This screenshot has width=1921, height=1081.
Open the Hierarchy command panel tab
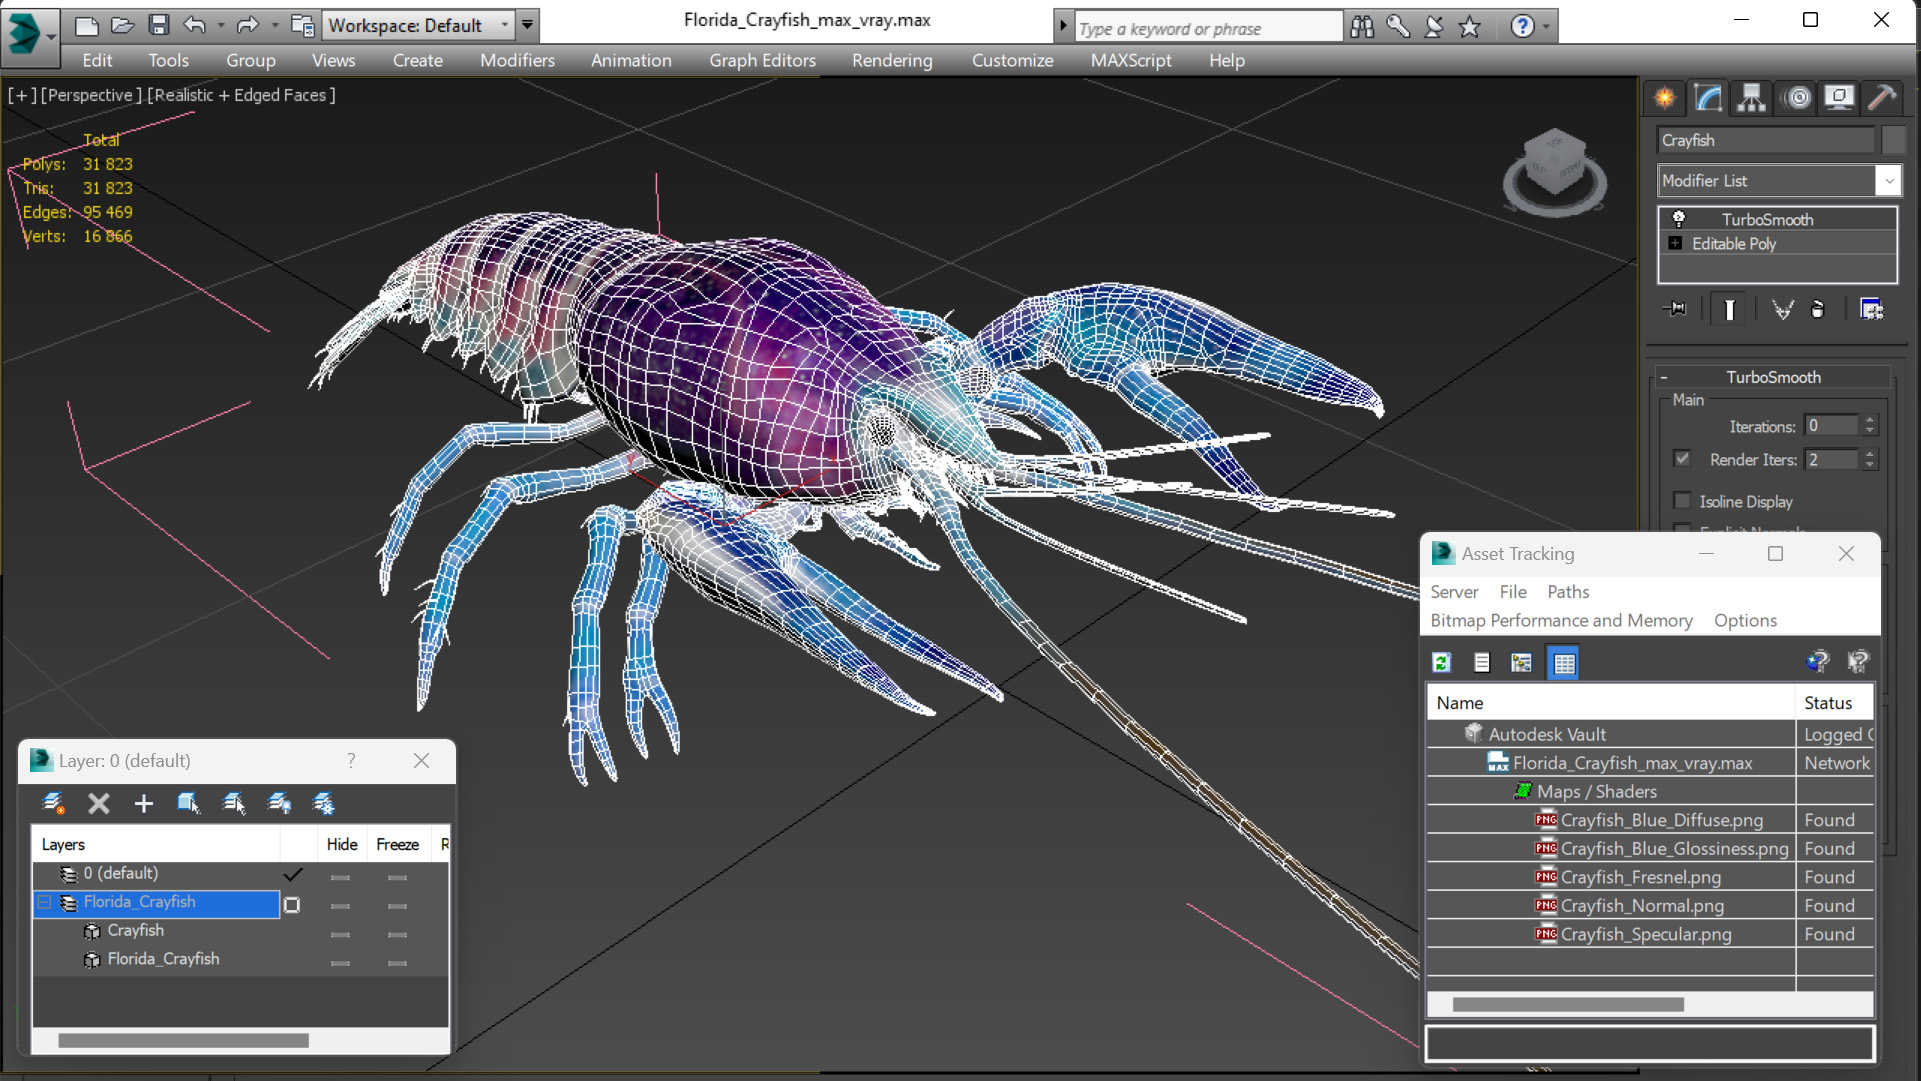(1751, 97)
